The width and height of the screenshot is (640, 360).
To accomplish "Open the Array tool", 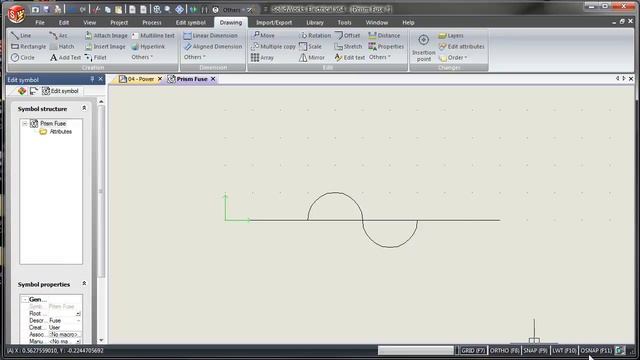I will (x=262, y=58).
